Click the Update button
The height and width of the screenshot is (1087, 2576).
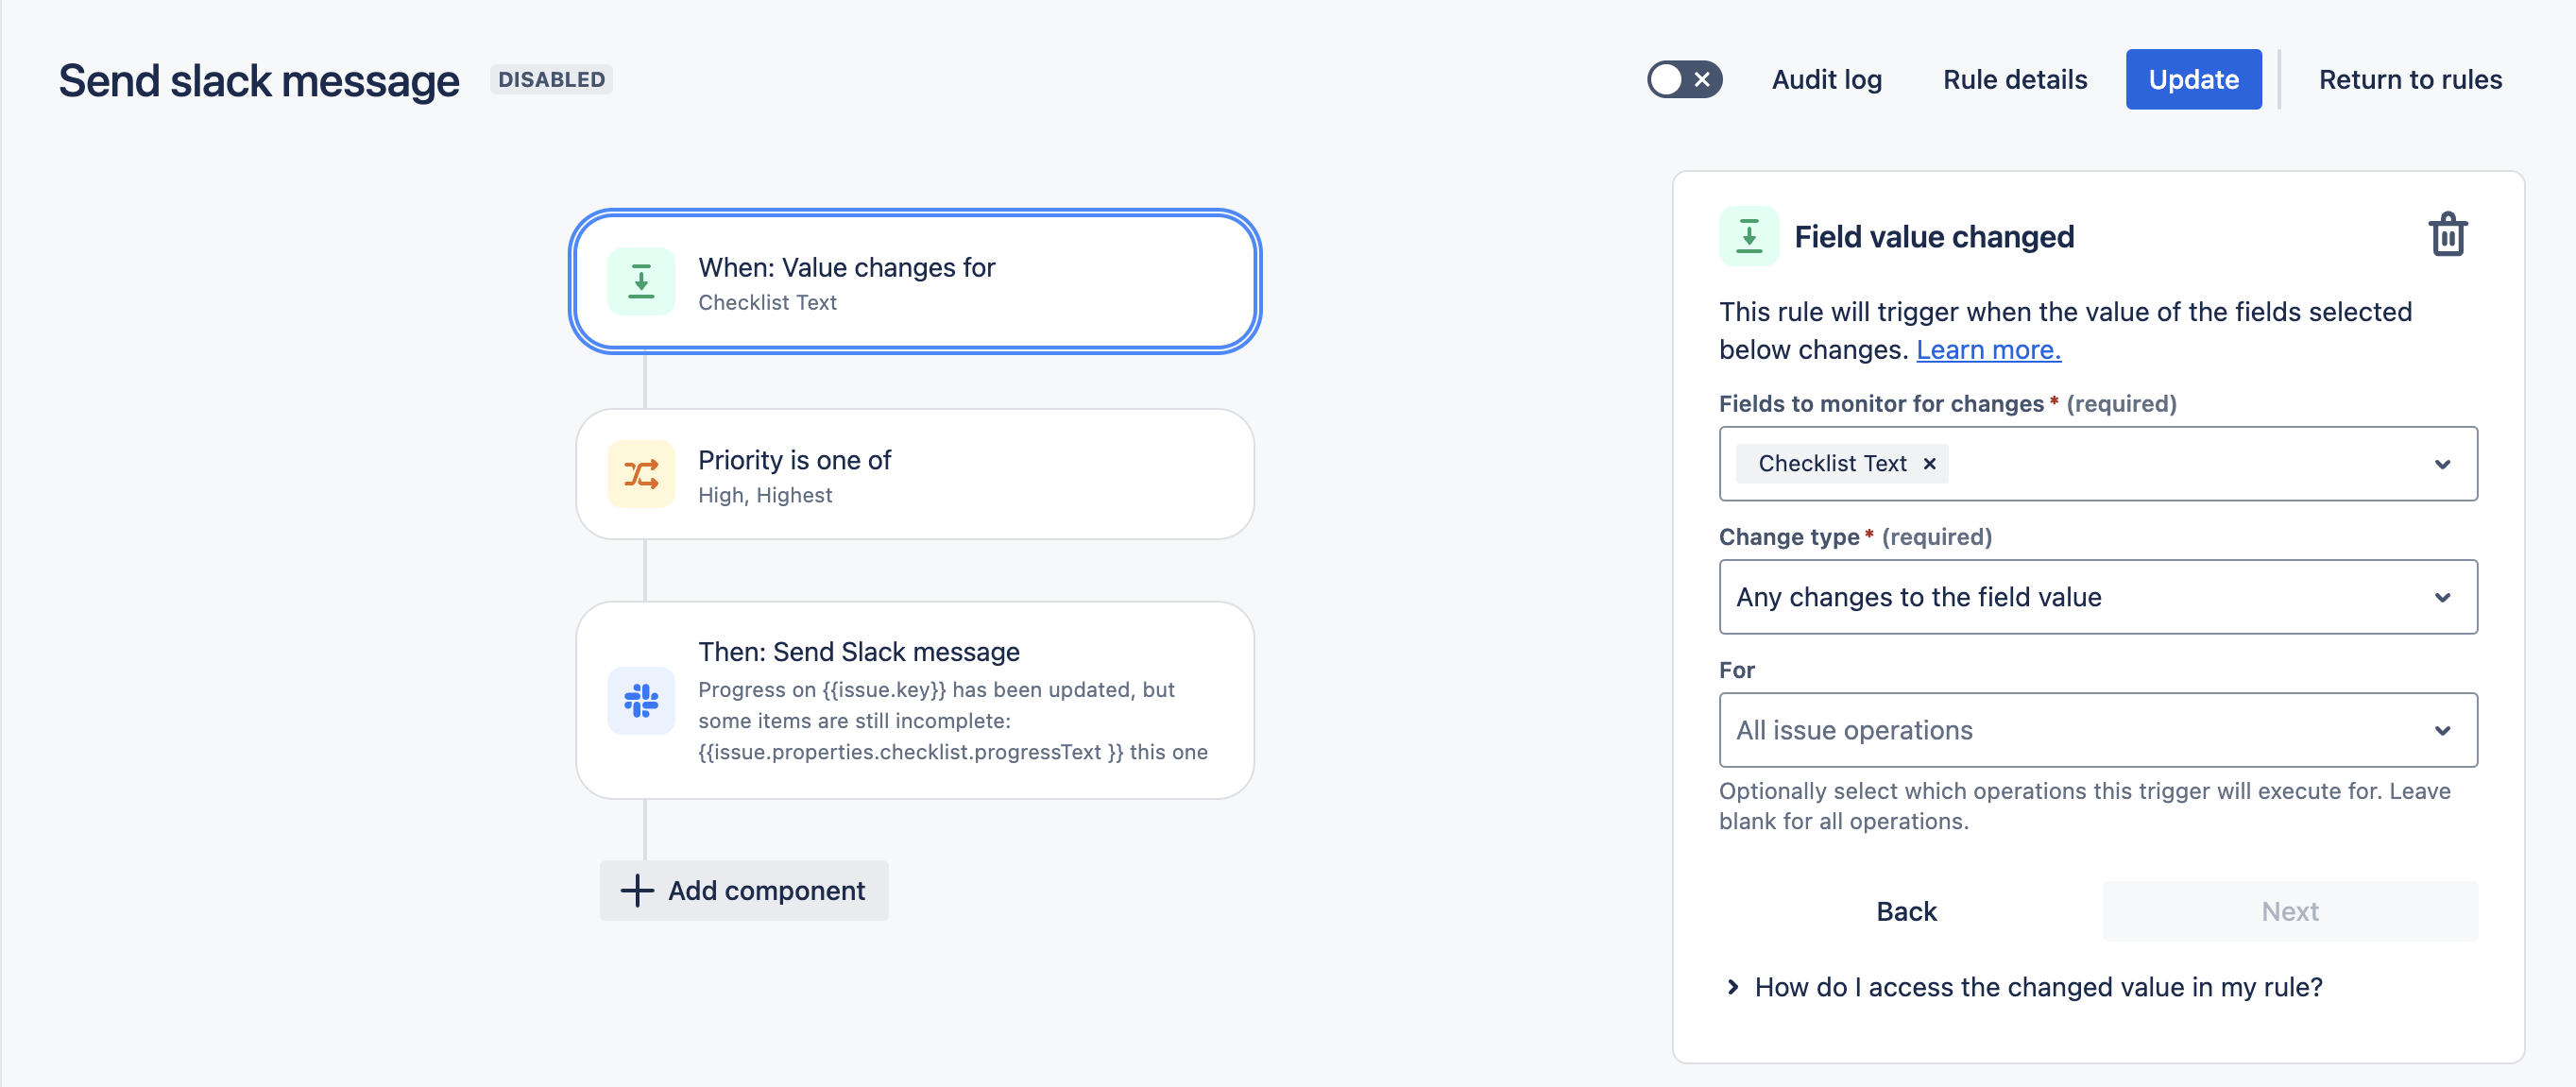pyautogui.click(x=2193, y=79)
